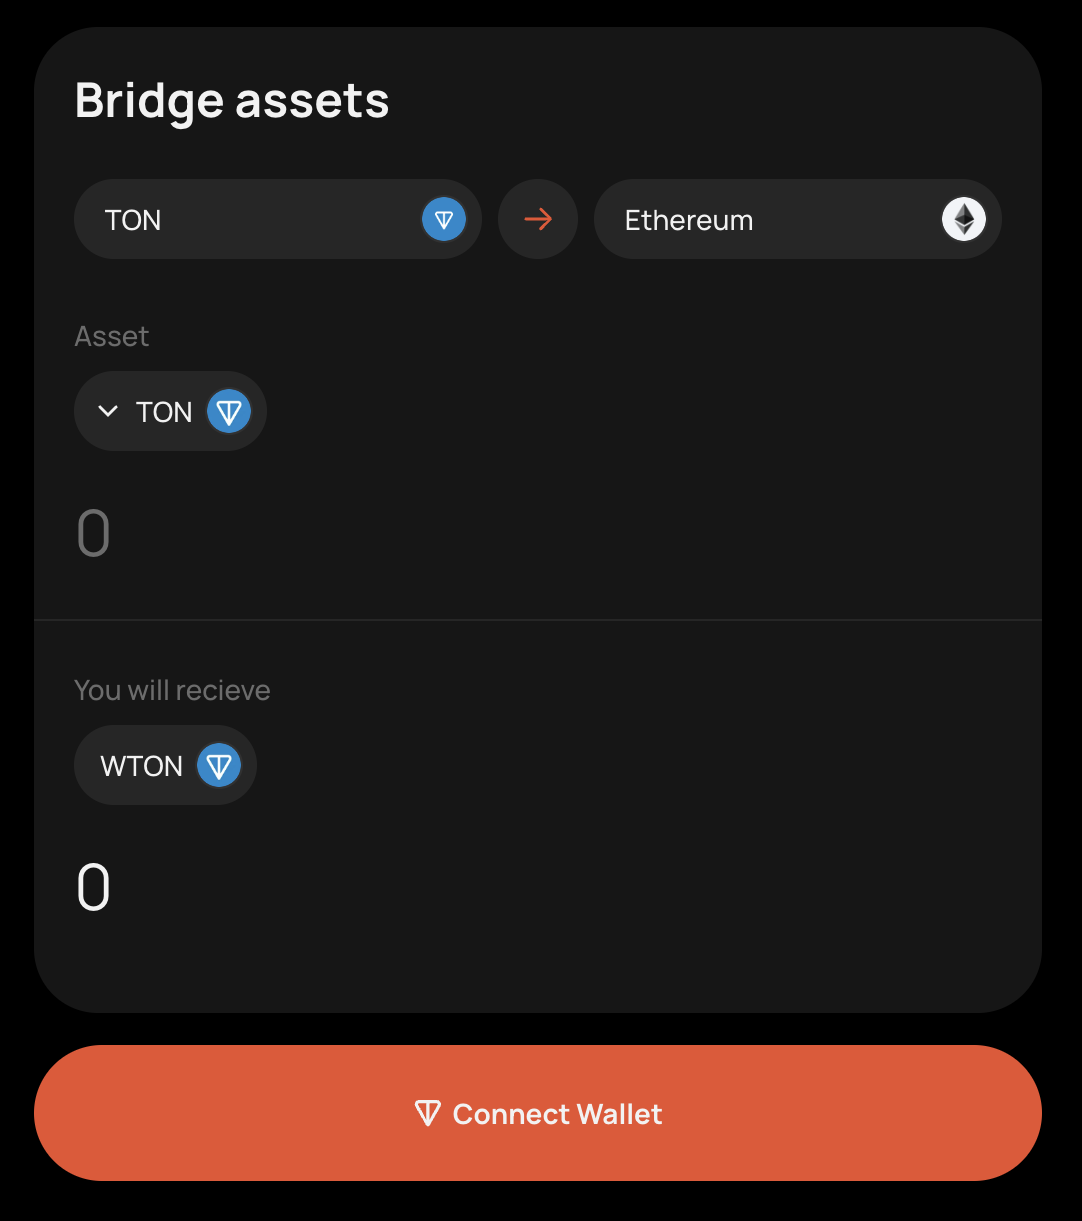Click the TON icon on Connect Wallet button
This screenshot has width=1082, height=1221.
coord(428,1113)
